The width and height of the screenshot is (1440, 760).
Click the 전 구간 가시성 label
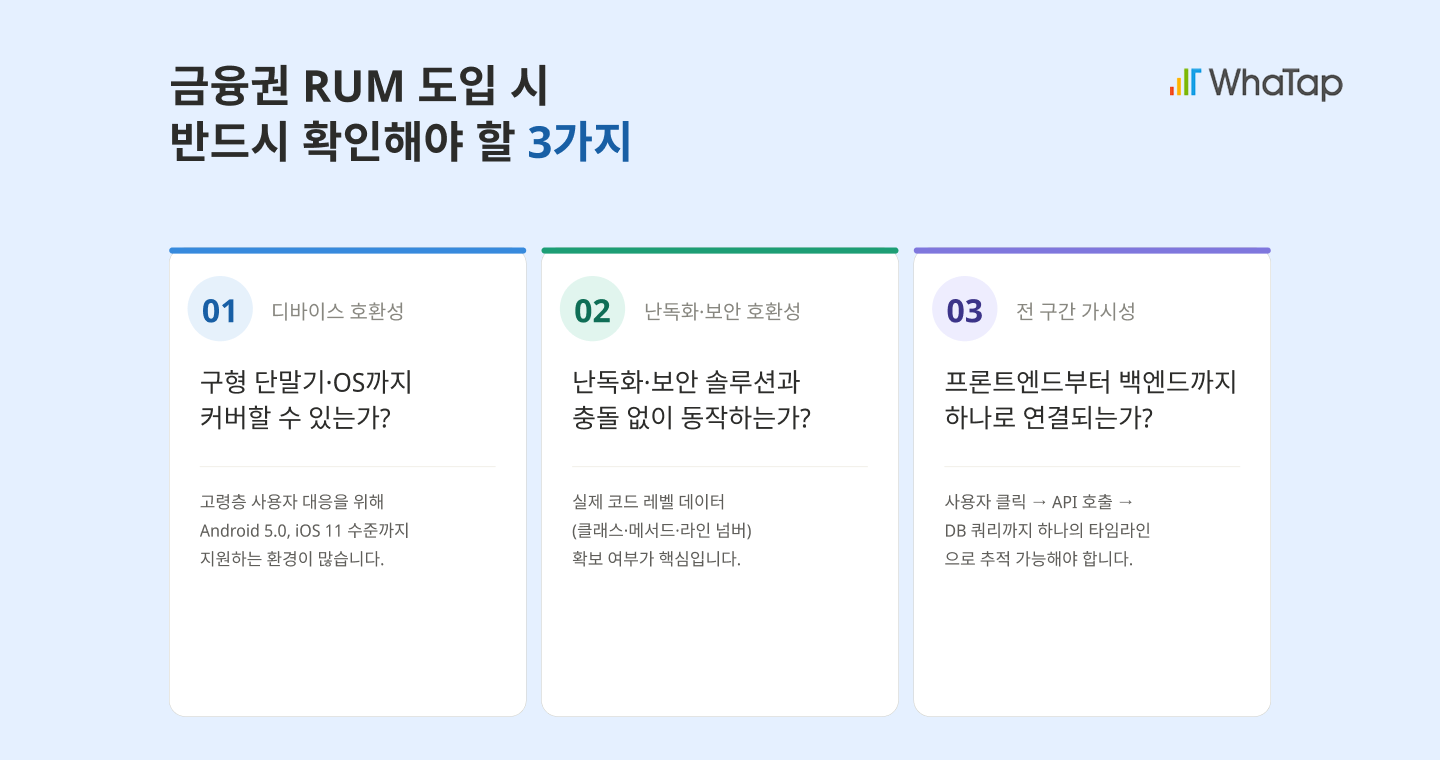tap(1076, 311)
